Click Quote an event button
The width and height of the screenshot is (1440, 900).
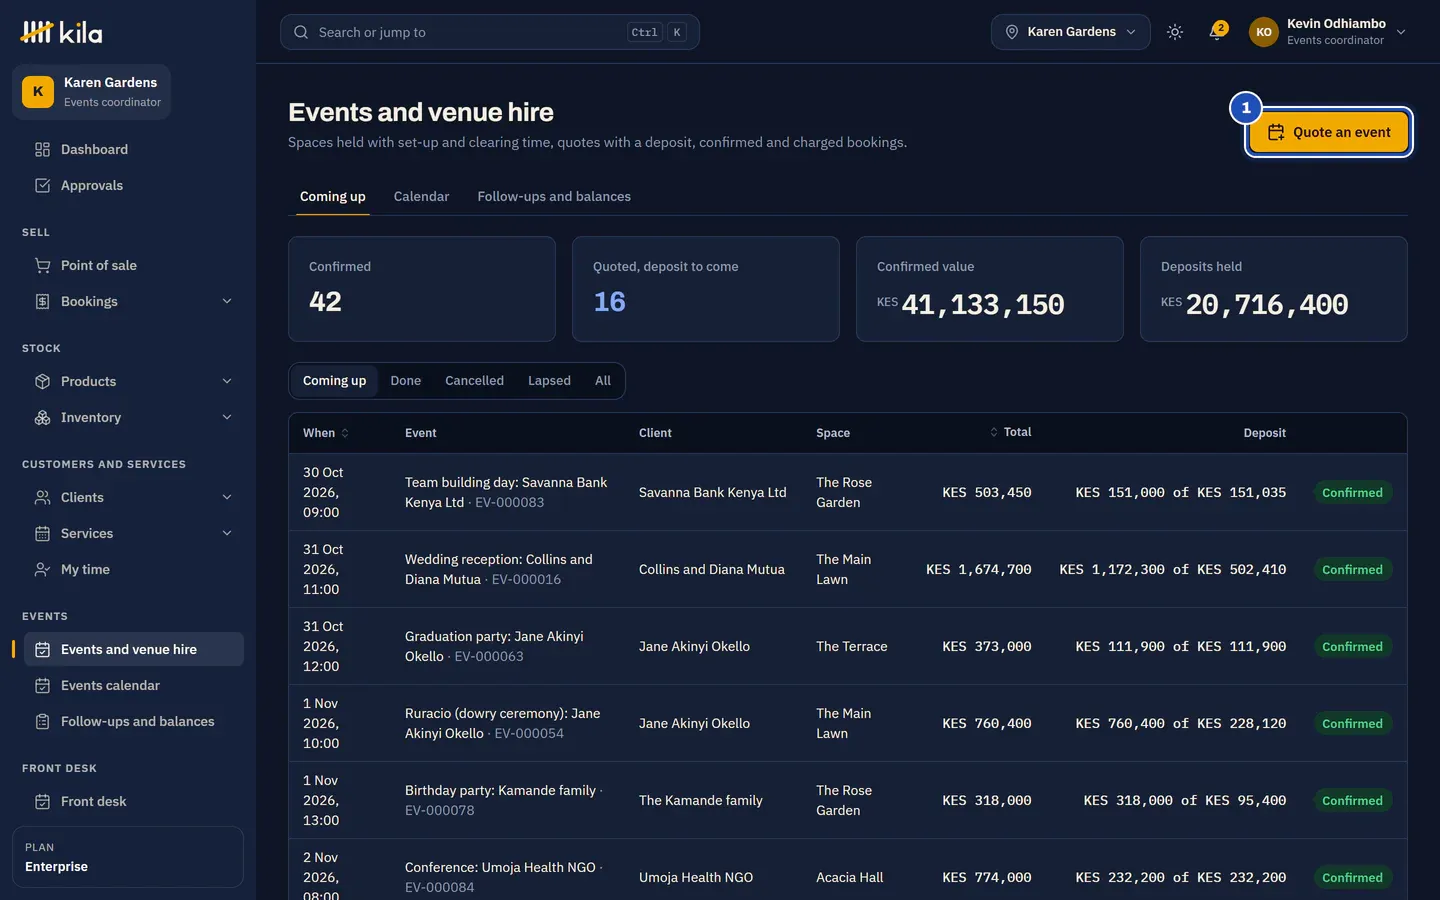(1329, 132)
